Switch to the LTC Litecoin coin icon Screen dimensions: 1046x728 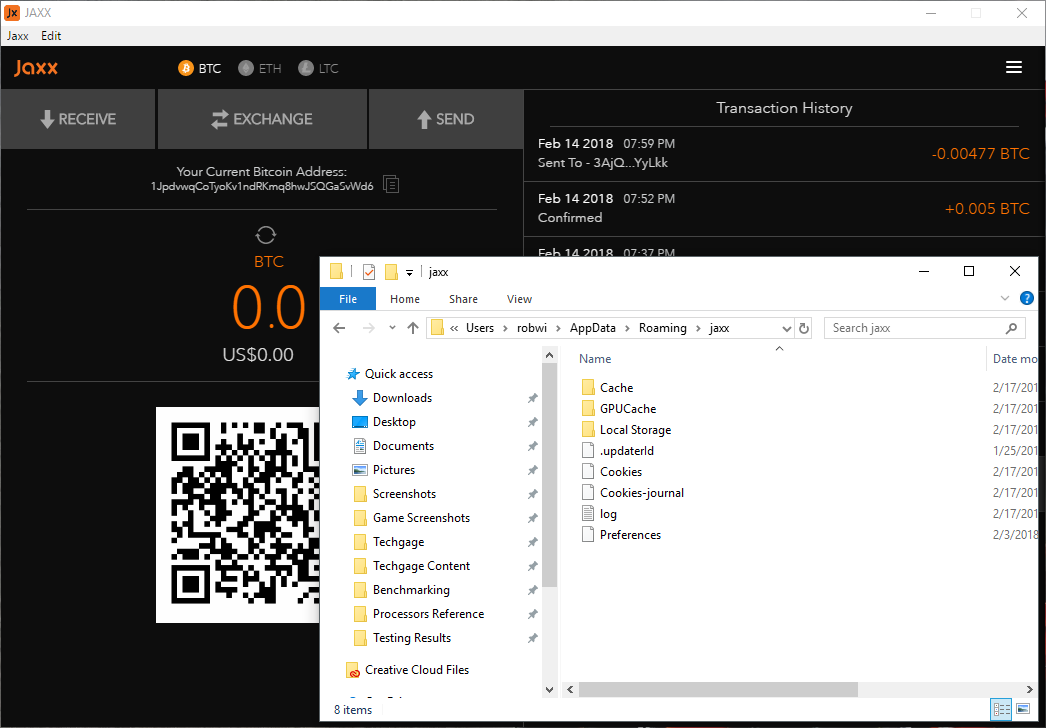(x=306, y=68)
